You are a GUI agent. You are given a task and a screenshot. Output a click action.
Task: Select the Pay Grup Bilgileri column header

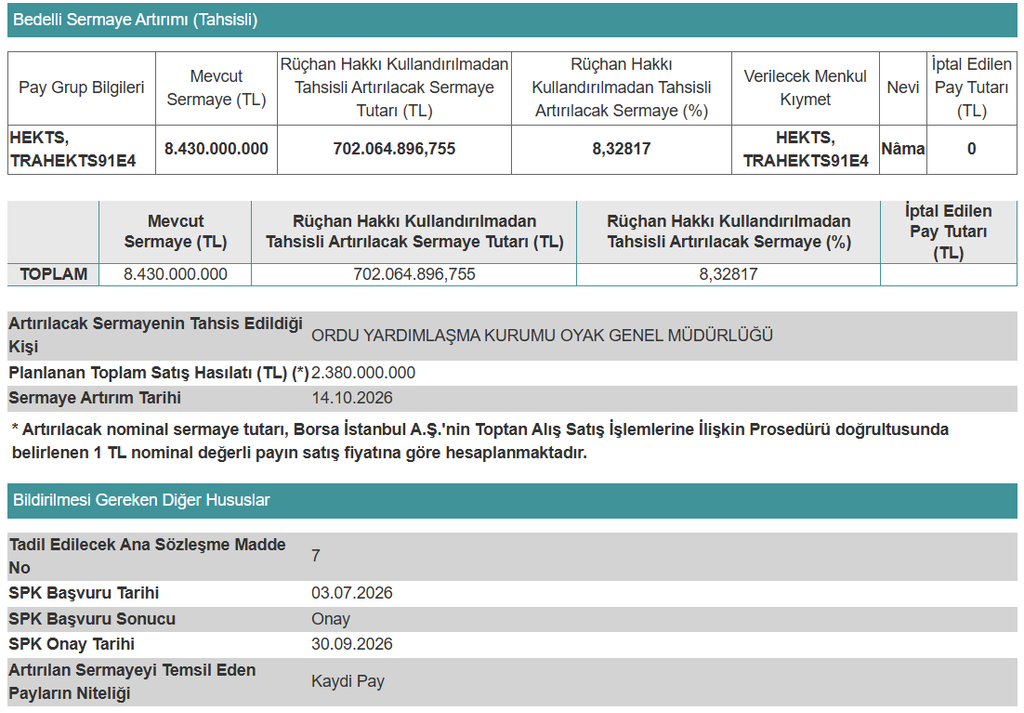tap(82, 87)
